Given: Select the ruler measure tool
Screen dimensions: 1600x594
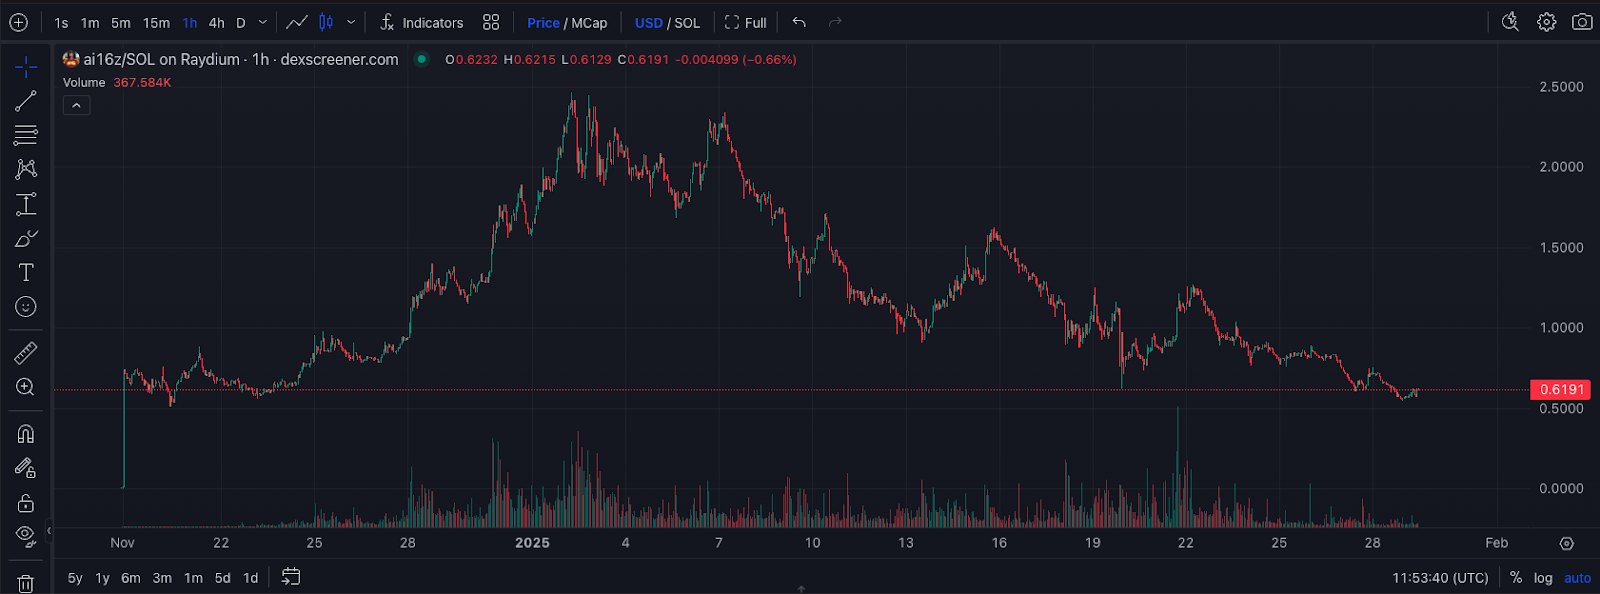Looking at the screenshot, I should click(26, 353).
